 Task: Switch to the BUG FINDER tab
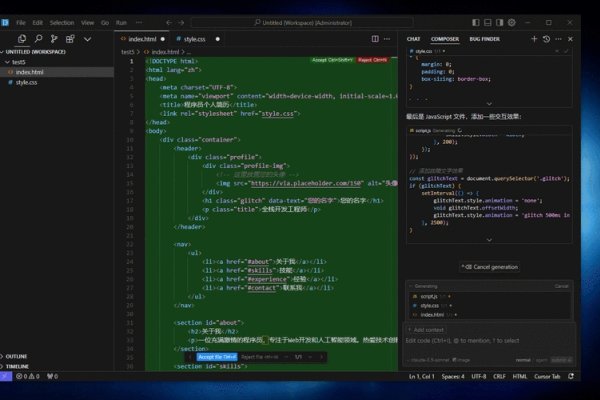(x=485, y=38)
